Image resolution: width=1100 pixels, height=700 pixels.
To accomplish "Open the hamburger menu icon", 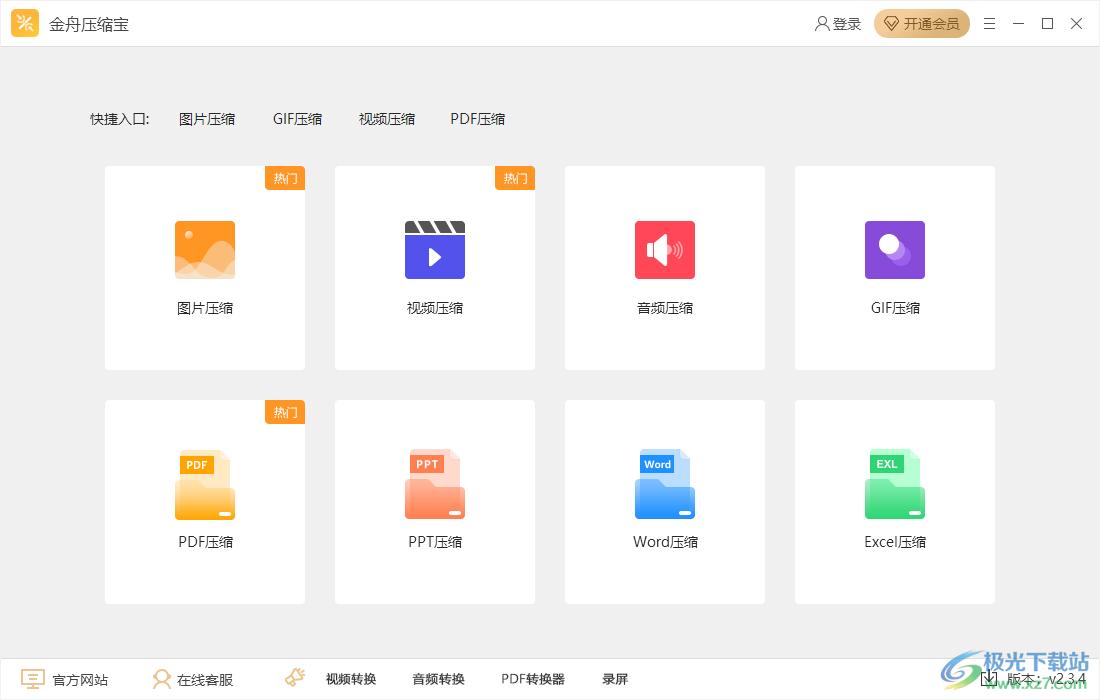I will click(x=989, y=24).
